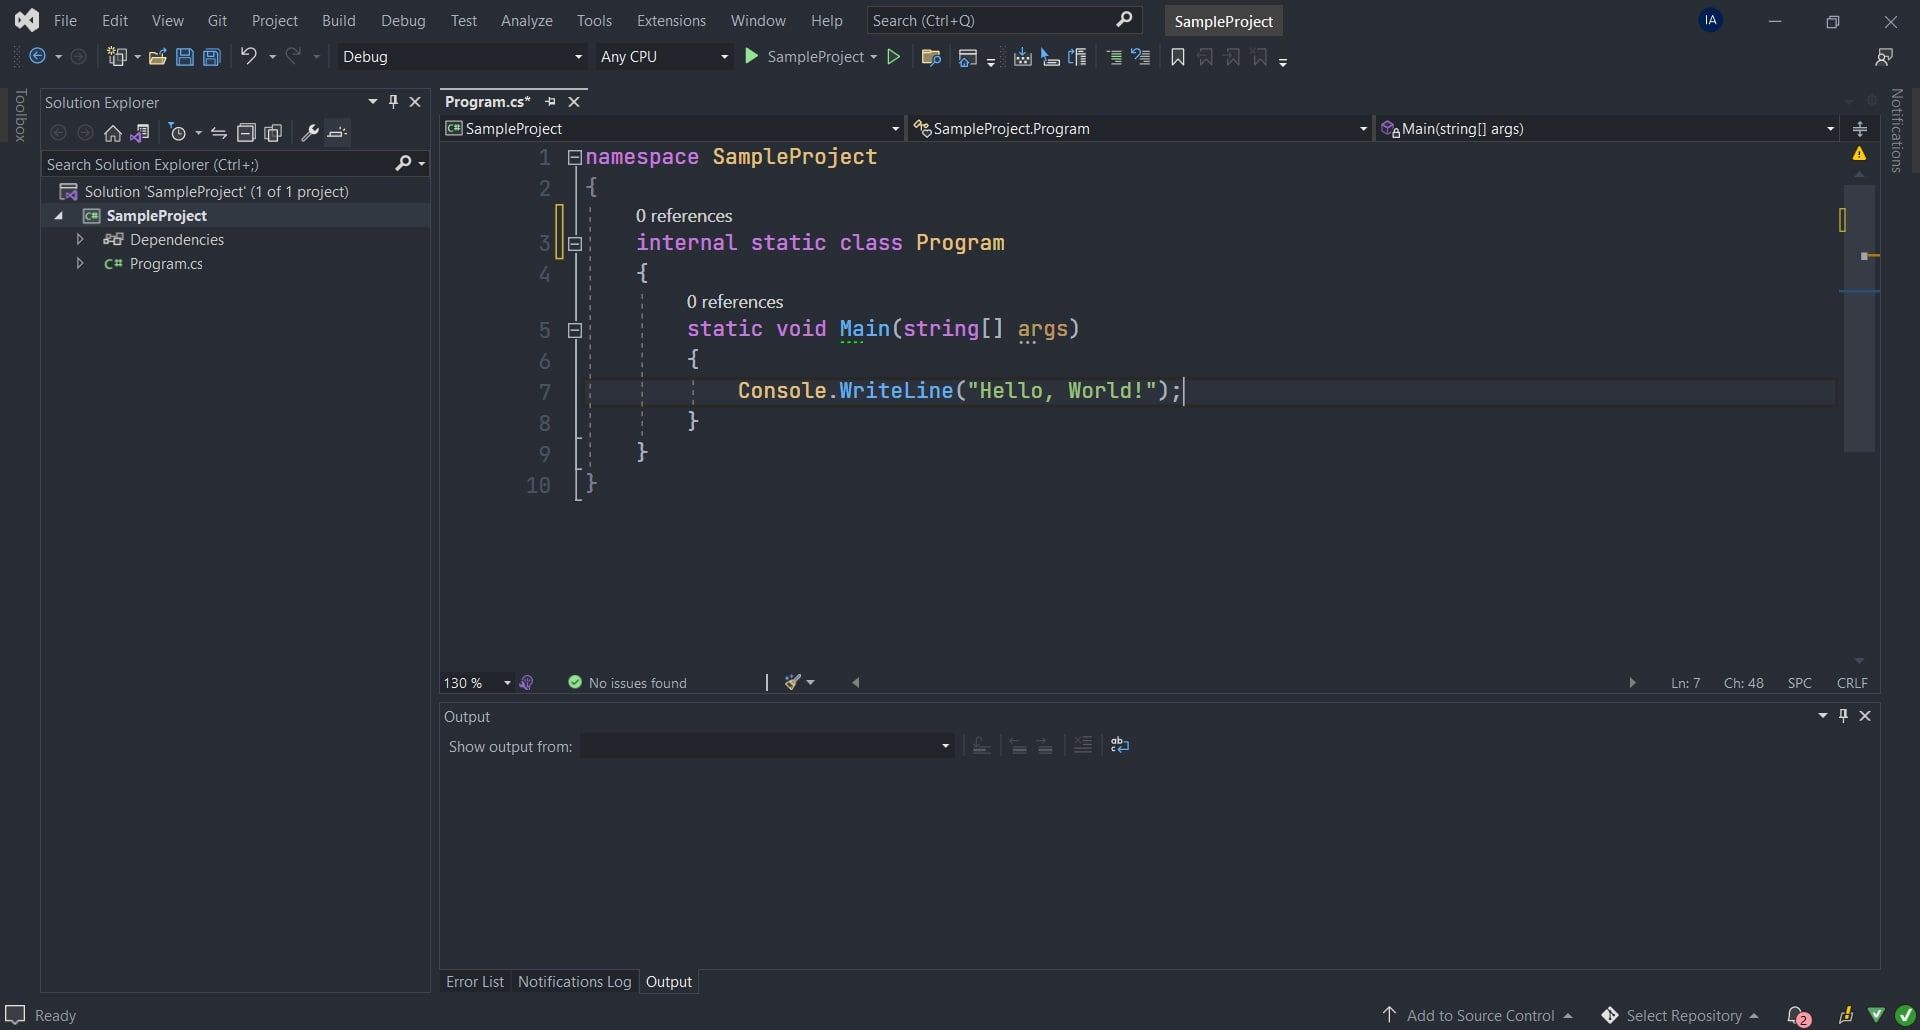Click the CRLF line ending indicator
This screenshot has height=1030, width=1920.
point(1852,682)
